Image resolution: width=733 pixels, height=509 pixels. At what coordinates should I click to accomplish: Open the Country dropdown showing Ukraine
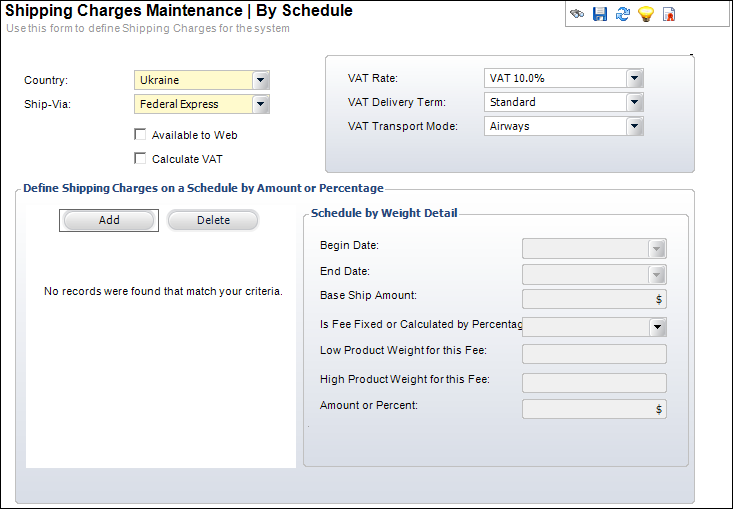pos(260,80)
